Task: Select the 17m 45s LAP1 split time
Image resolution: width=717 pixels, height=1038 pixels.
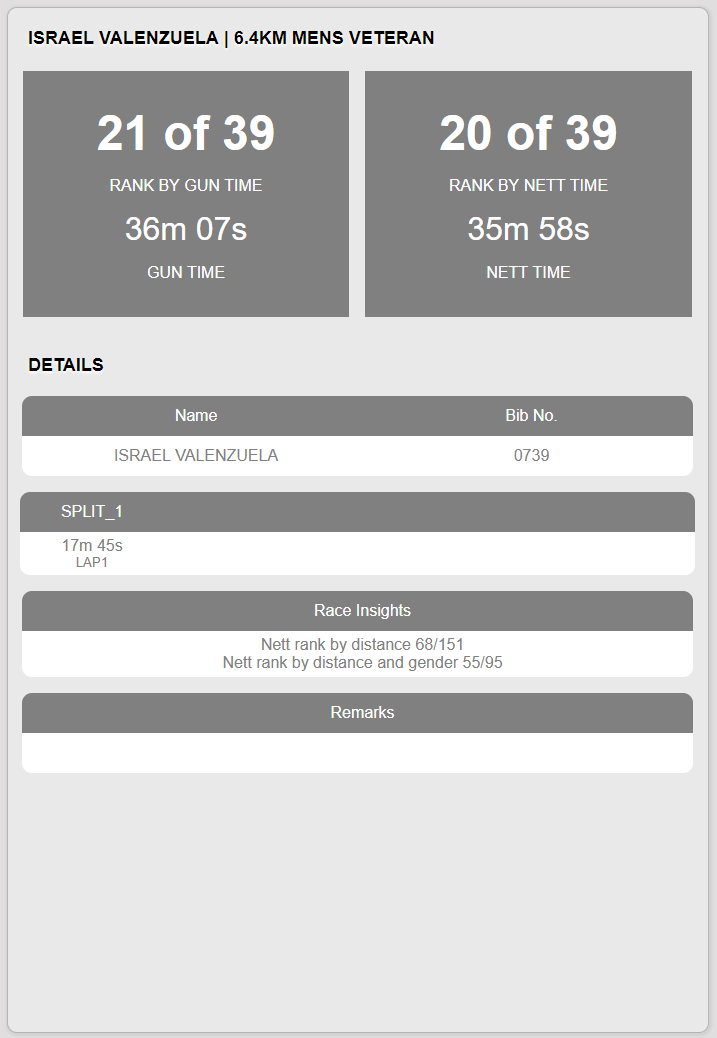Action: [92, 553]
